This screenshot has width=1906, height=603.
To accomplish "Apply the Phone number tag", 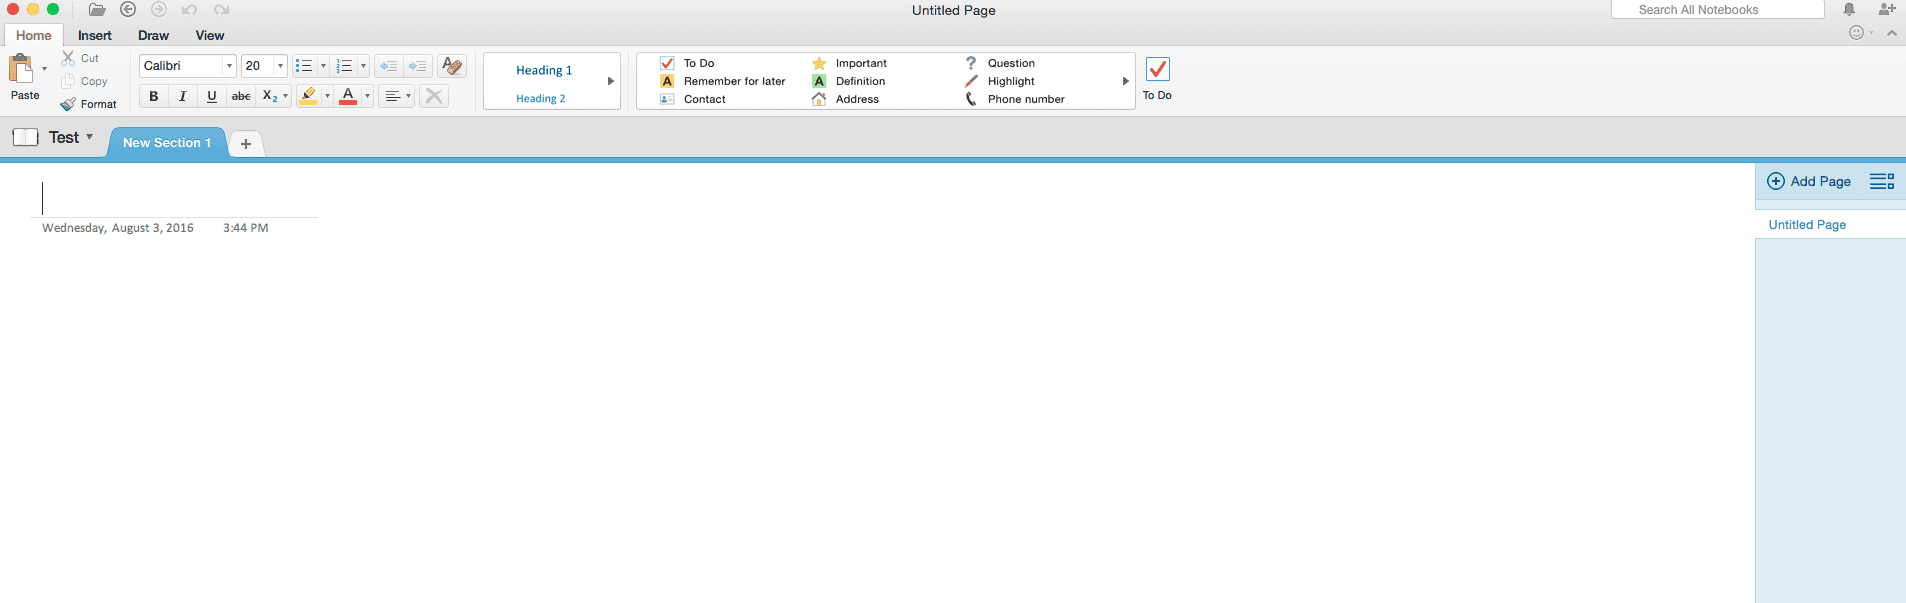I will [x=1015, y=99].
